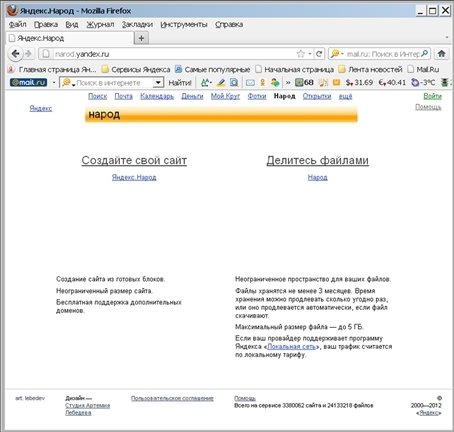Click the Локальная сеть link
Image resolution: width=454 pixels, height=432 pixels.
click(x=291, y=347)
